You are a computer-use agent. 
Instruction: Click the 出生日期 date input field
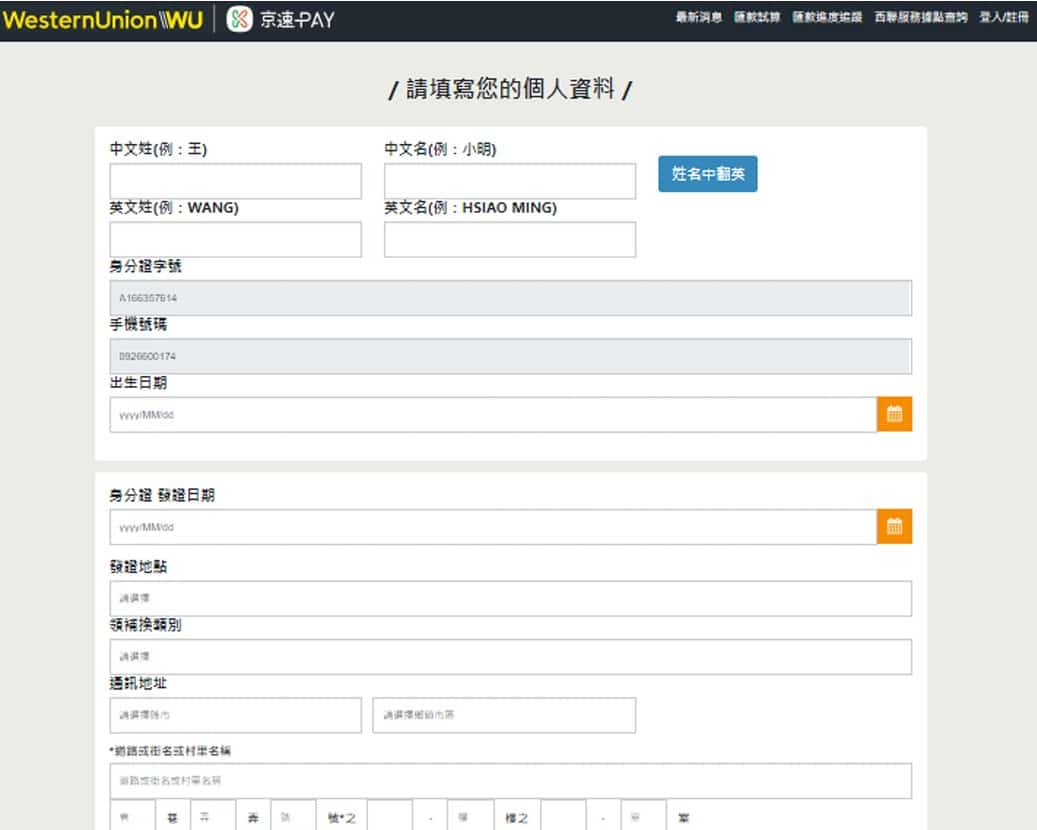(492, 415)
